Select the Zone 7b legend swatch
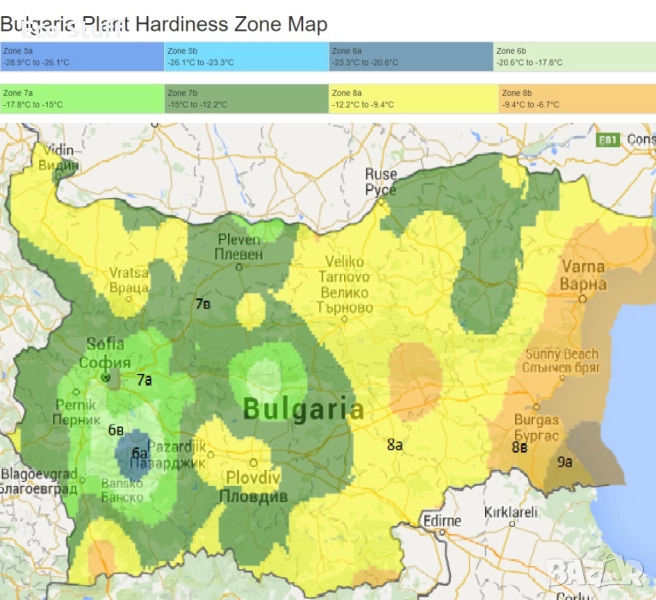656x600 pixels. pyautogui.click(x=246, y=98)
